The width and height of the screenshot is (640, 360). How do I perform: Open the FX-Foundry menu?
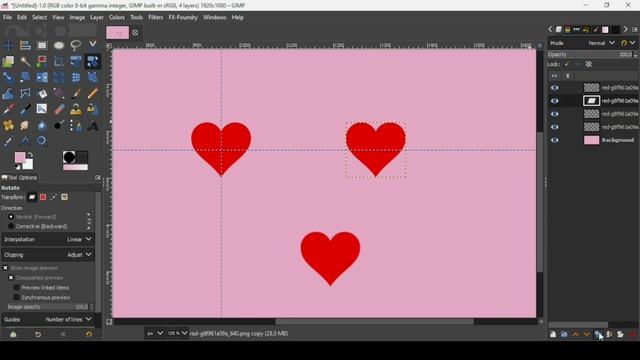(183, 18)
